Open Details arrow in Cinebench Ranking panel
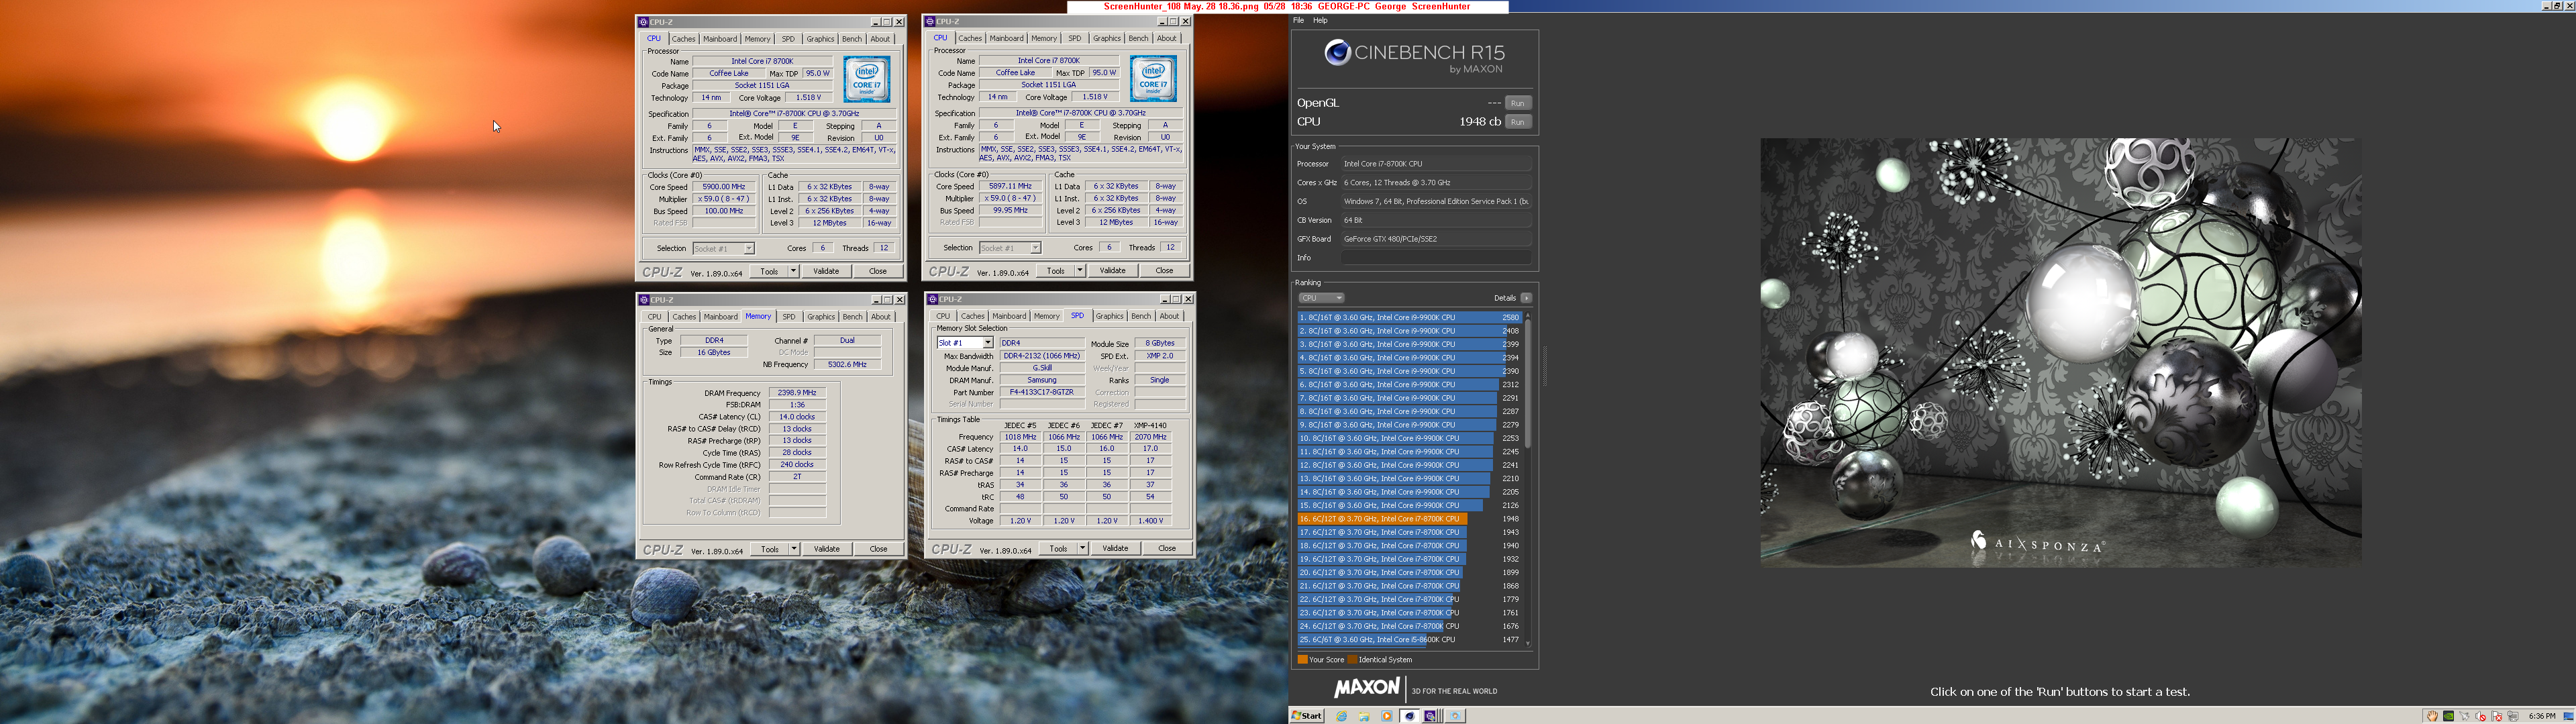Viewport: 2576px width, 724px height. coord(1526,298)
